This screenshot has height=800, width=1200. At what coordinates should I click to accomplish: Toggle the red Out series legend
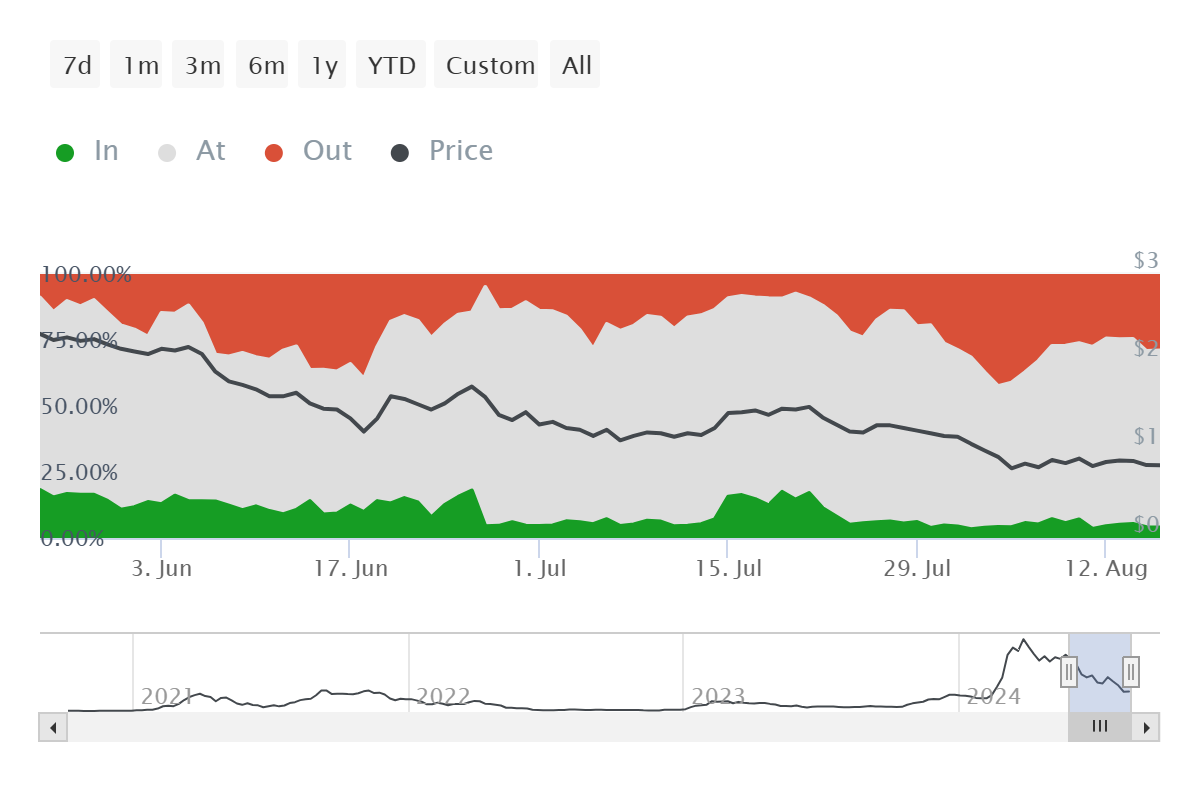308,151
